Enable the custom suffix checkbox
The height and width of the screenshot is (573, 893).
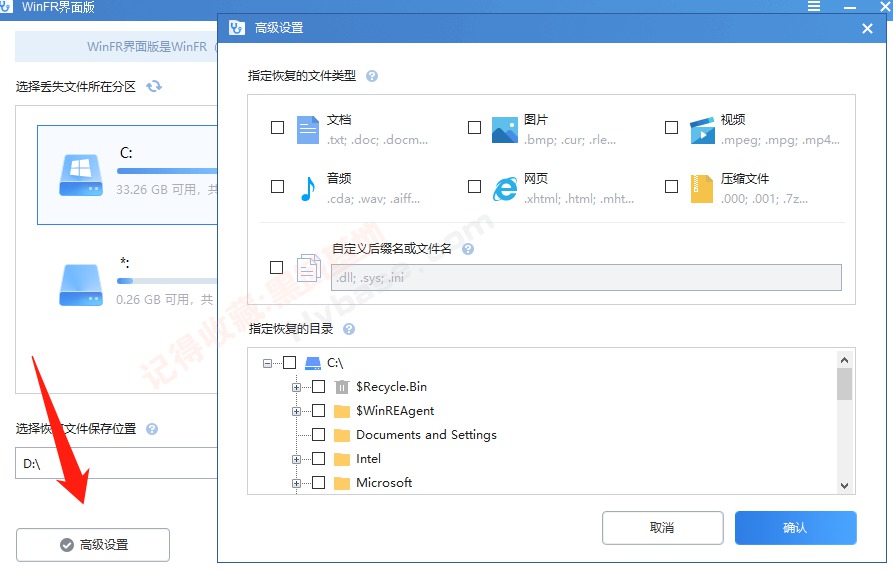(276, 267)
